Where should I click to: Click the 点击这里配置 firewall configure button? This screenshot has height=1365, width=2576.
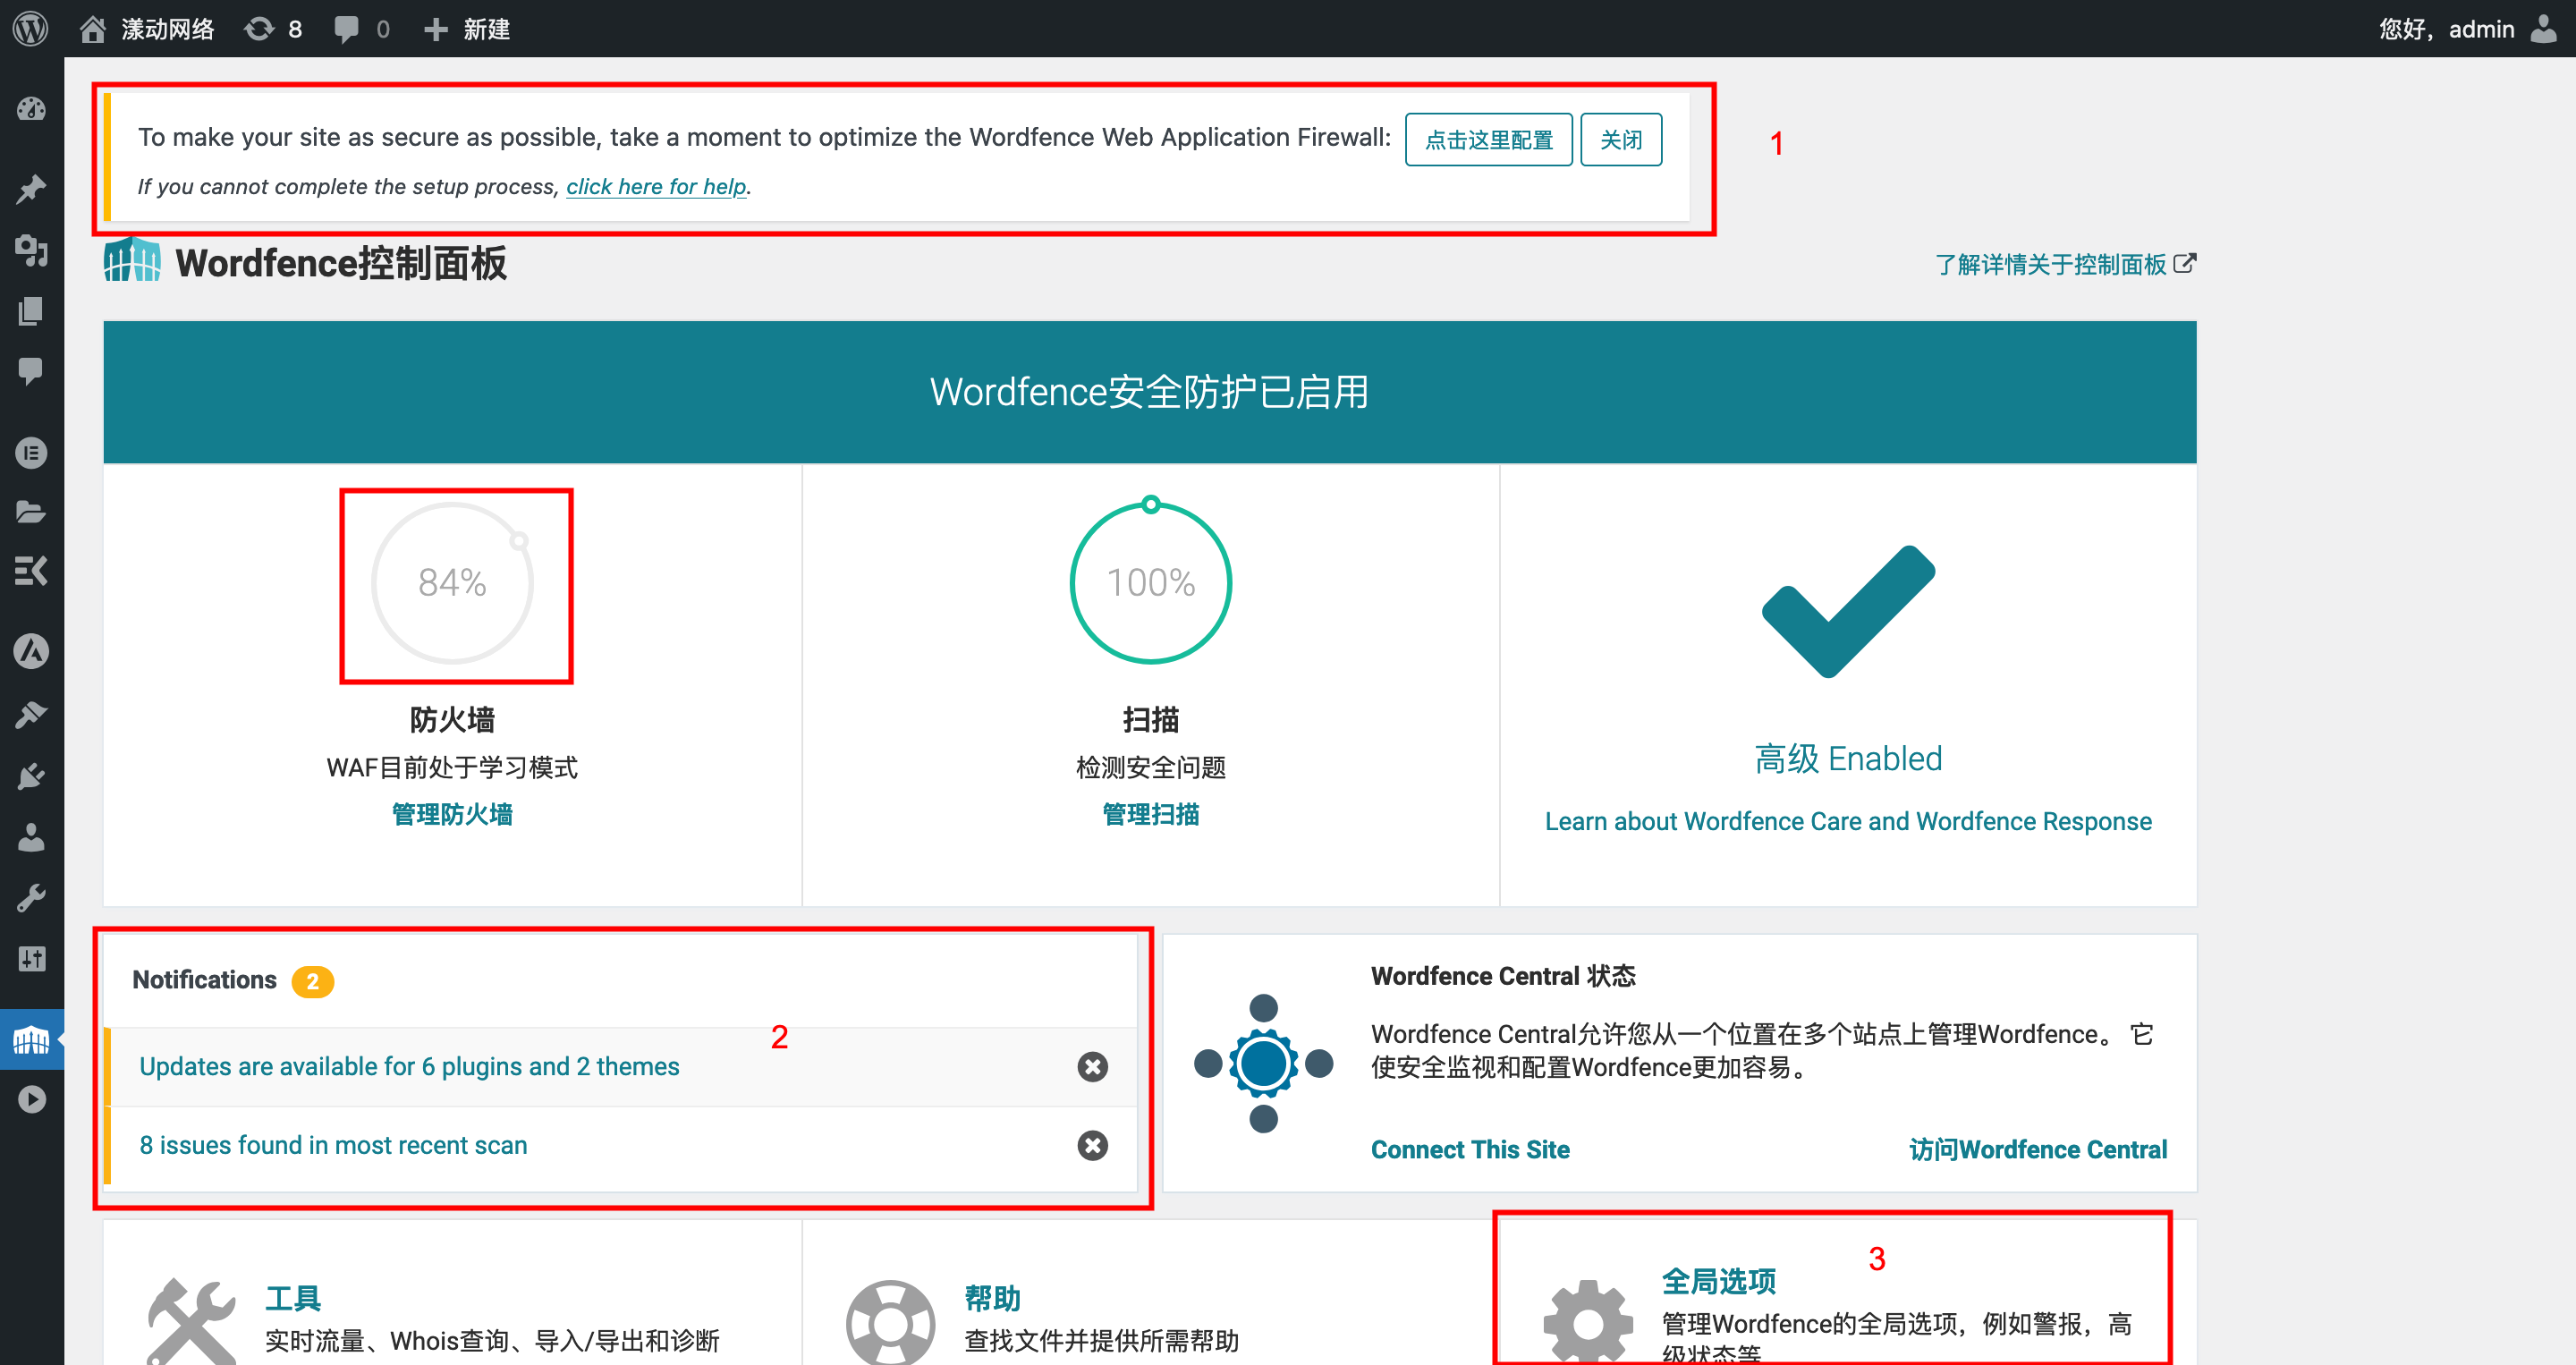1488,139
